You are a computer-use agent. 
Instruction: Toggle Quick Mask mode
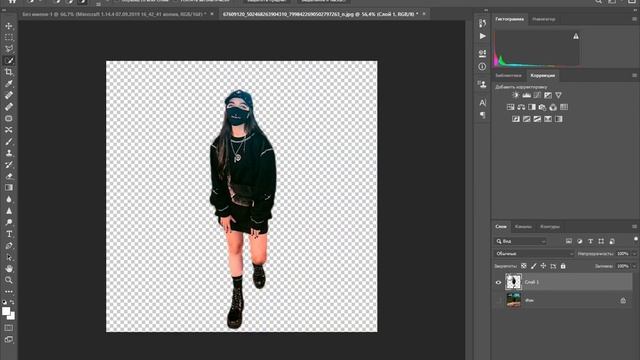tap(9, 328)
